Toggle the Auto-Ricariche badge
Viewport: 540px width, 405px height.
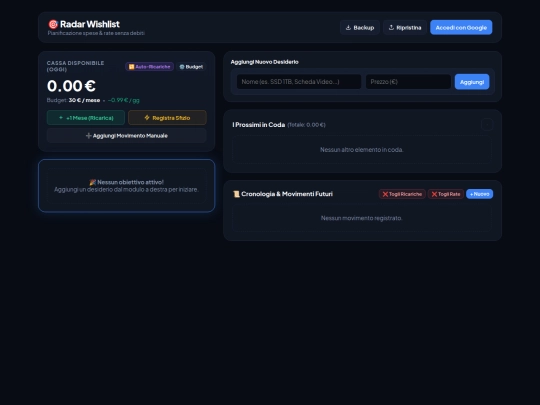pyautogui.click(x=149, y=67)
